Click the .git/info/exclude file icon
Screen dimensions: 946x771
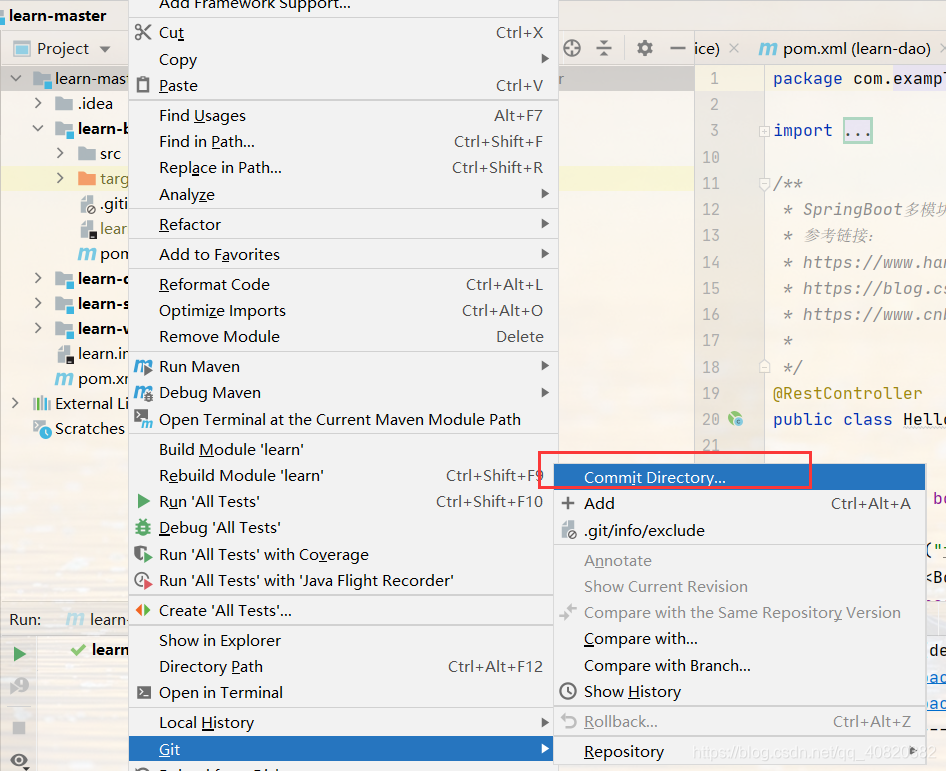568,530
